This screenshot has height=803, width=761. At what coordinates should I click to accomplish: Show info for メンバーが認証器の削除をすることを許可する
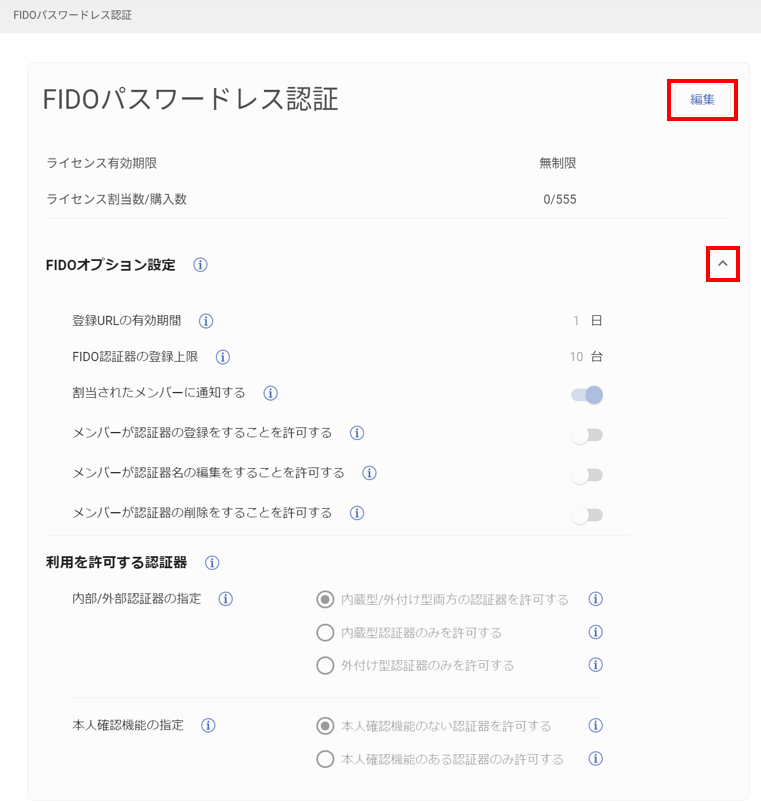(x=357, y=513)
